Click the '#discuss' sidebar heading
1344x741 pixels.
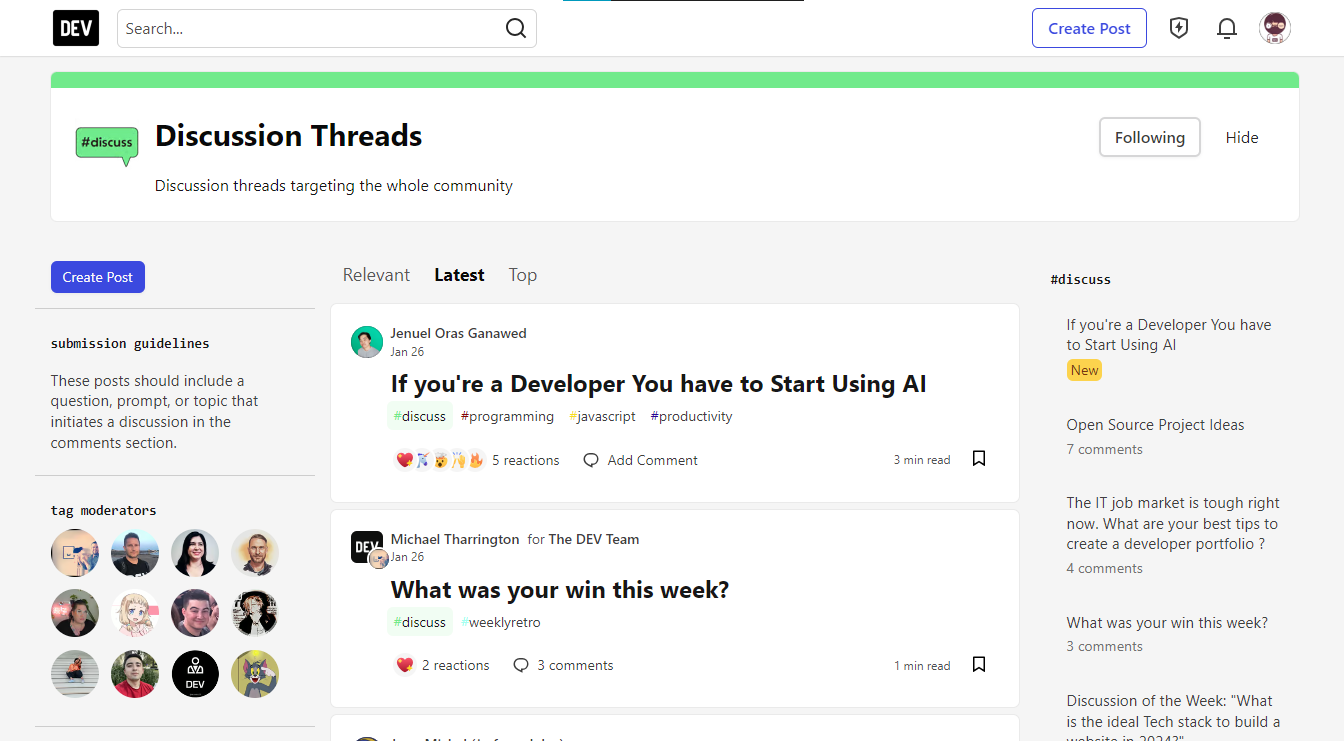pos(1081,279)
